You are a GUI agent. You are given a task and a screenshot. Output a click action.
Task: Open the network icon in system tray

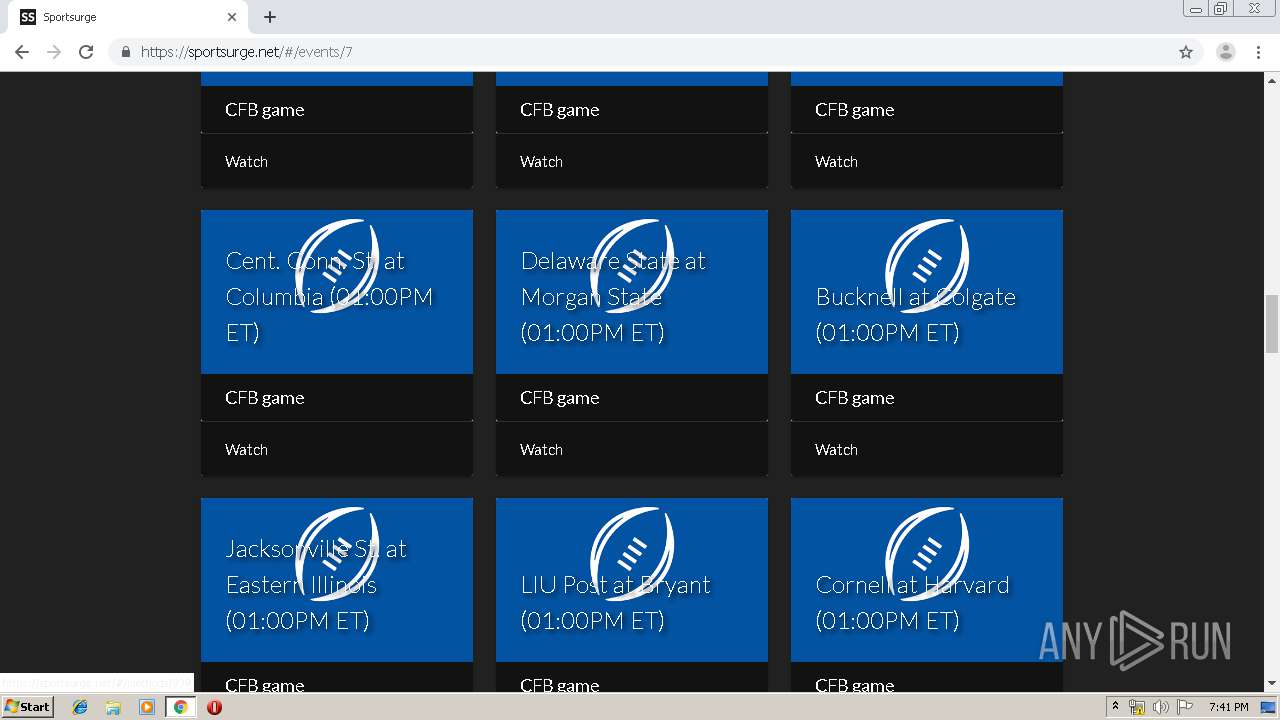1137,707
